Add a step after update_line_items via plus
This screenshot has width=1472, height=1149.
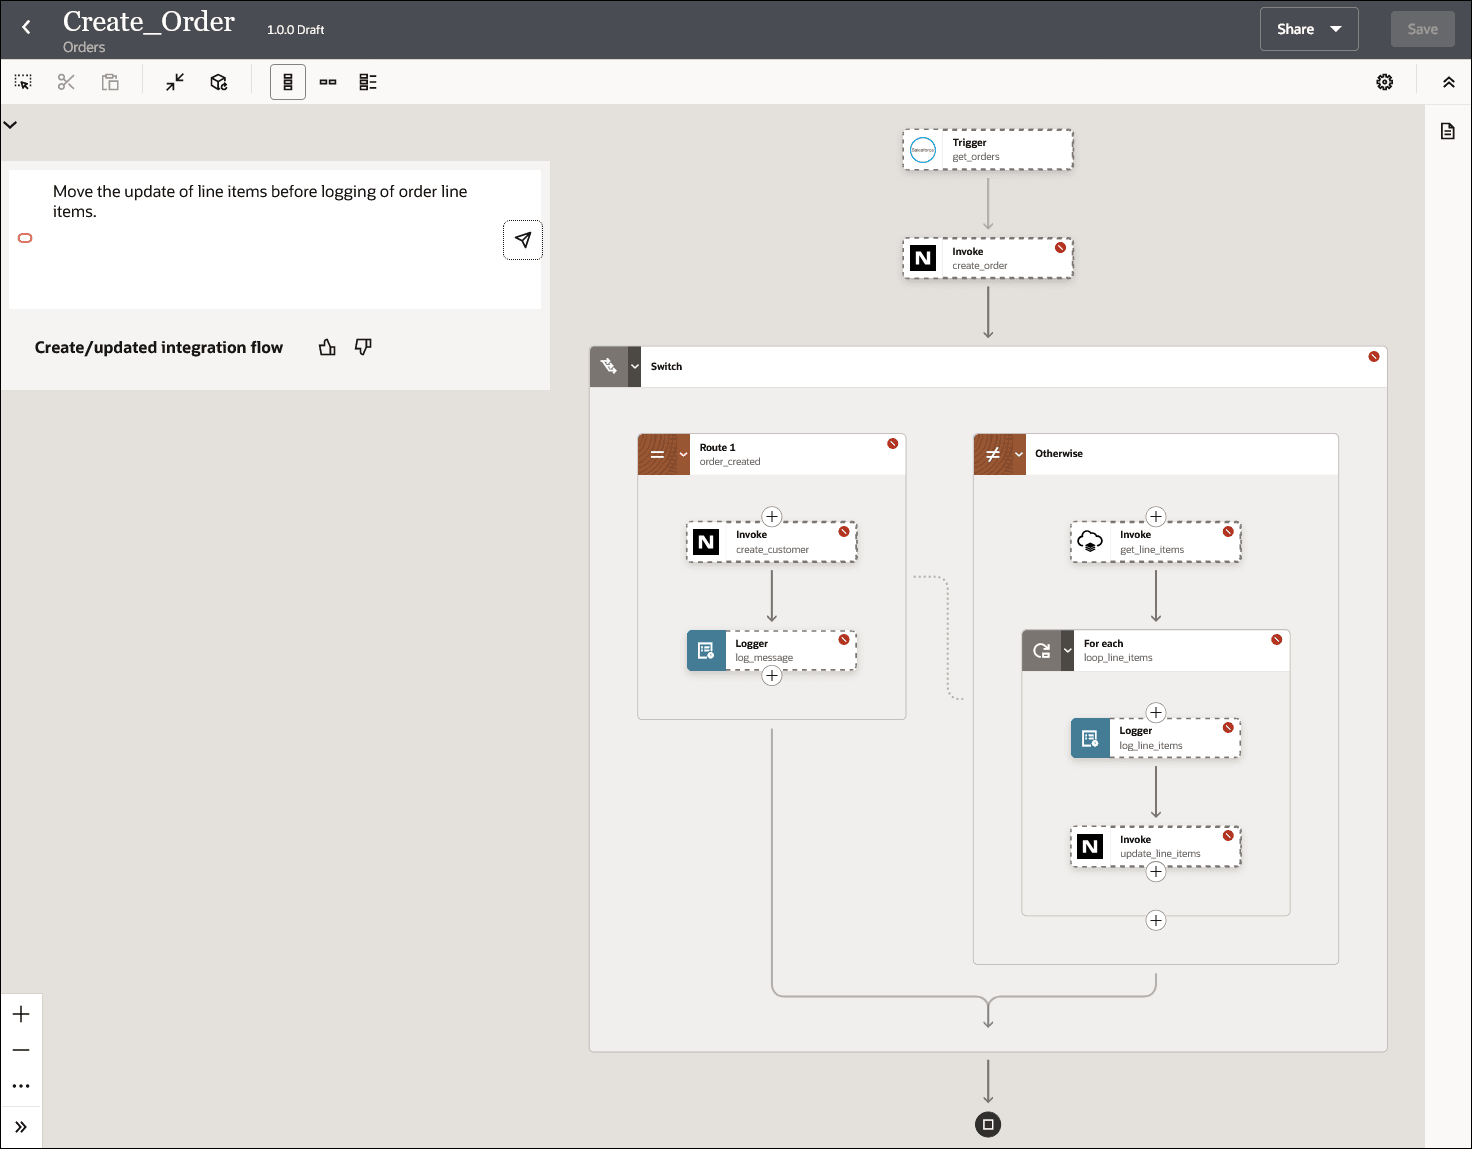(x=1156, y=871)
